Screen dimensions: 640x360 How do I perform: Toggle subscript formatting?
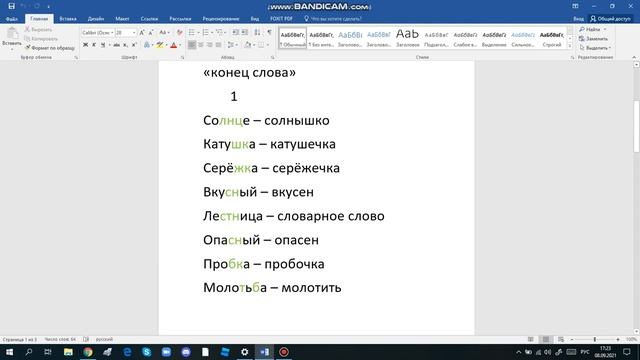125,45
